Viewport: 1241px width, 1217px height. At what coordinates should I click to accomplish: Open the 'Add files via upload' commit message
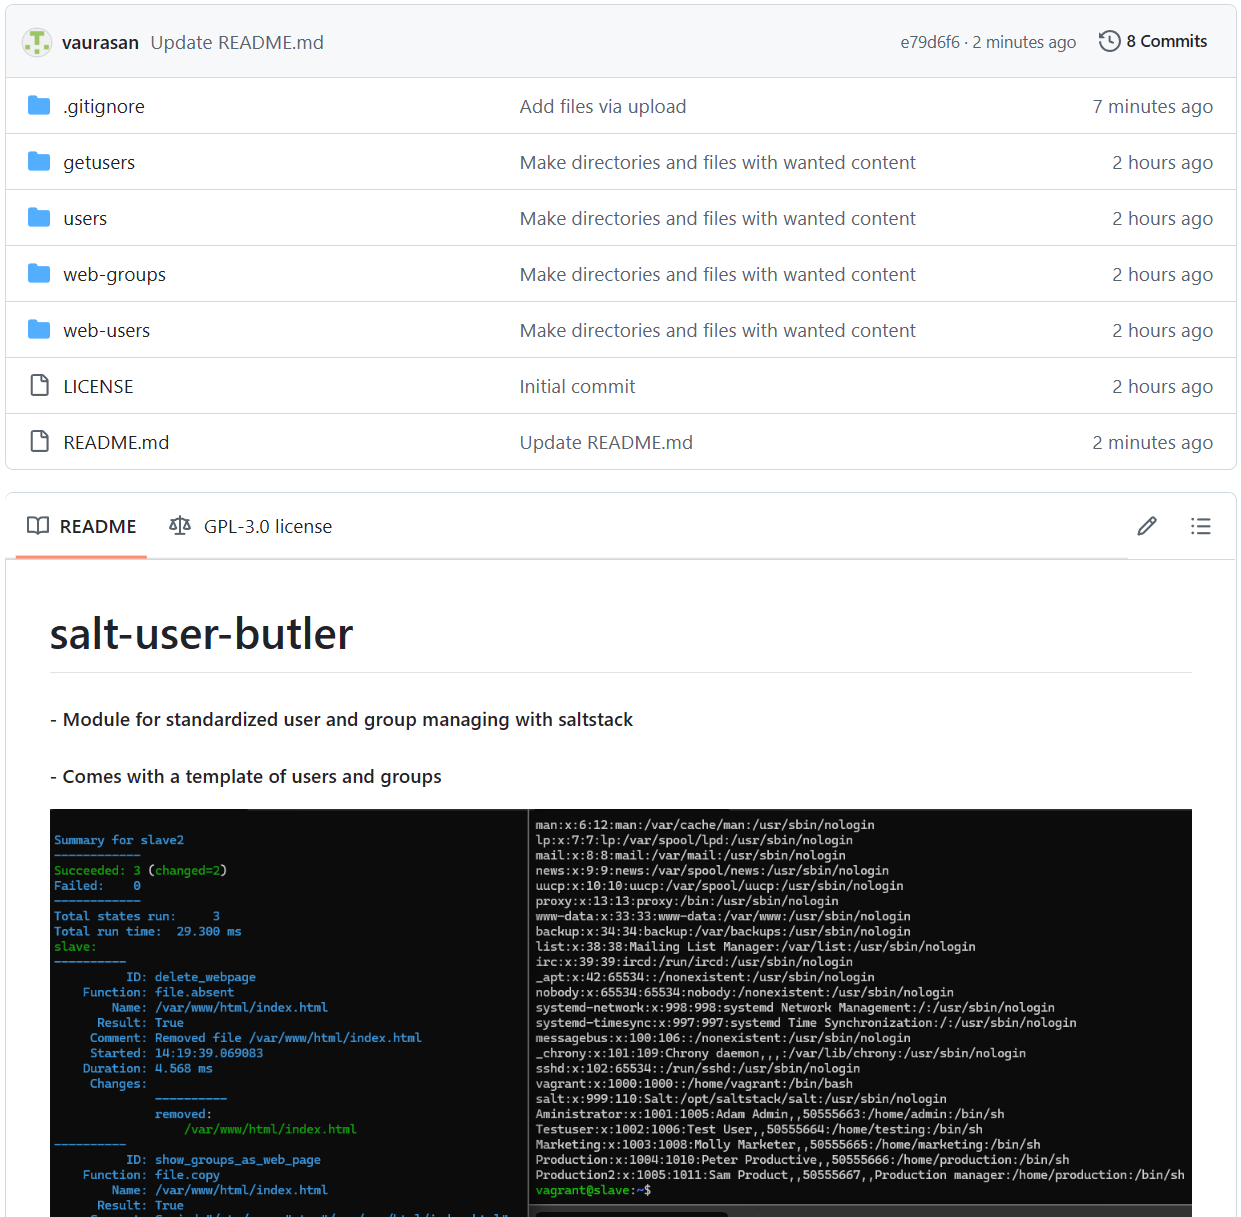pyautogui.click(x=602, y=106)
